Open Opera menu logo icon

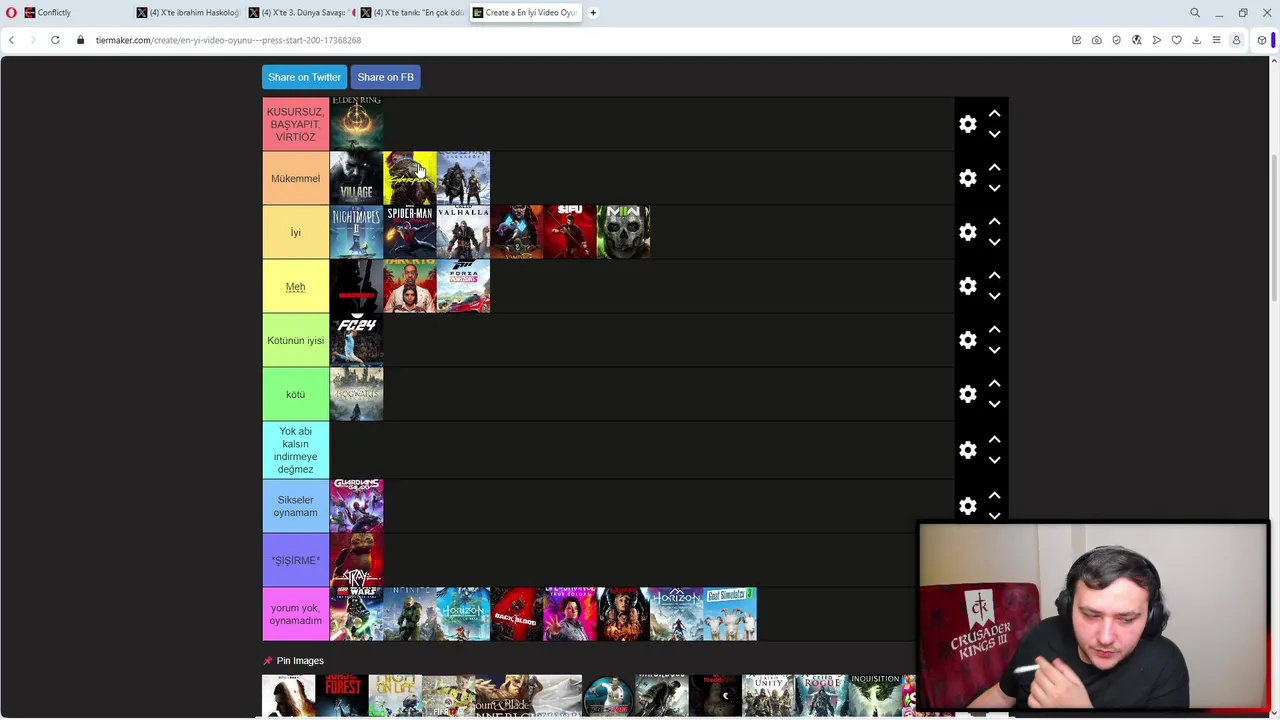click(x=11, y=13)
